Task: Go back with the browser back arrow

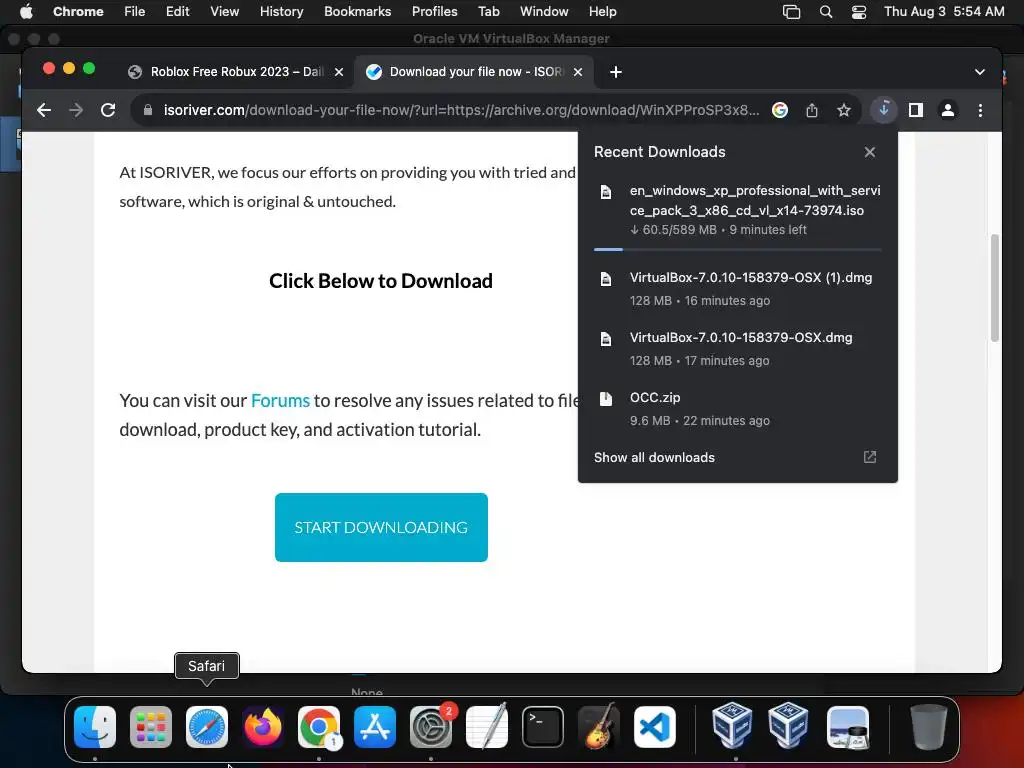Action: point(44,110)
